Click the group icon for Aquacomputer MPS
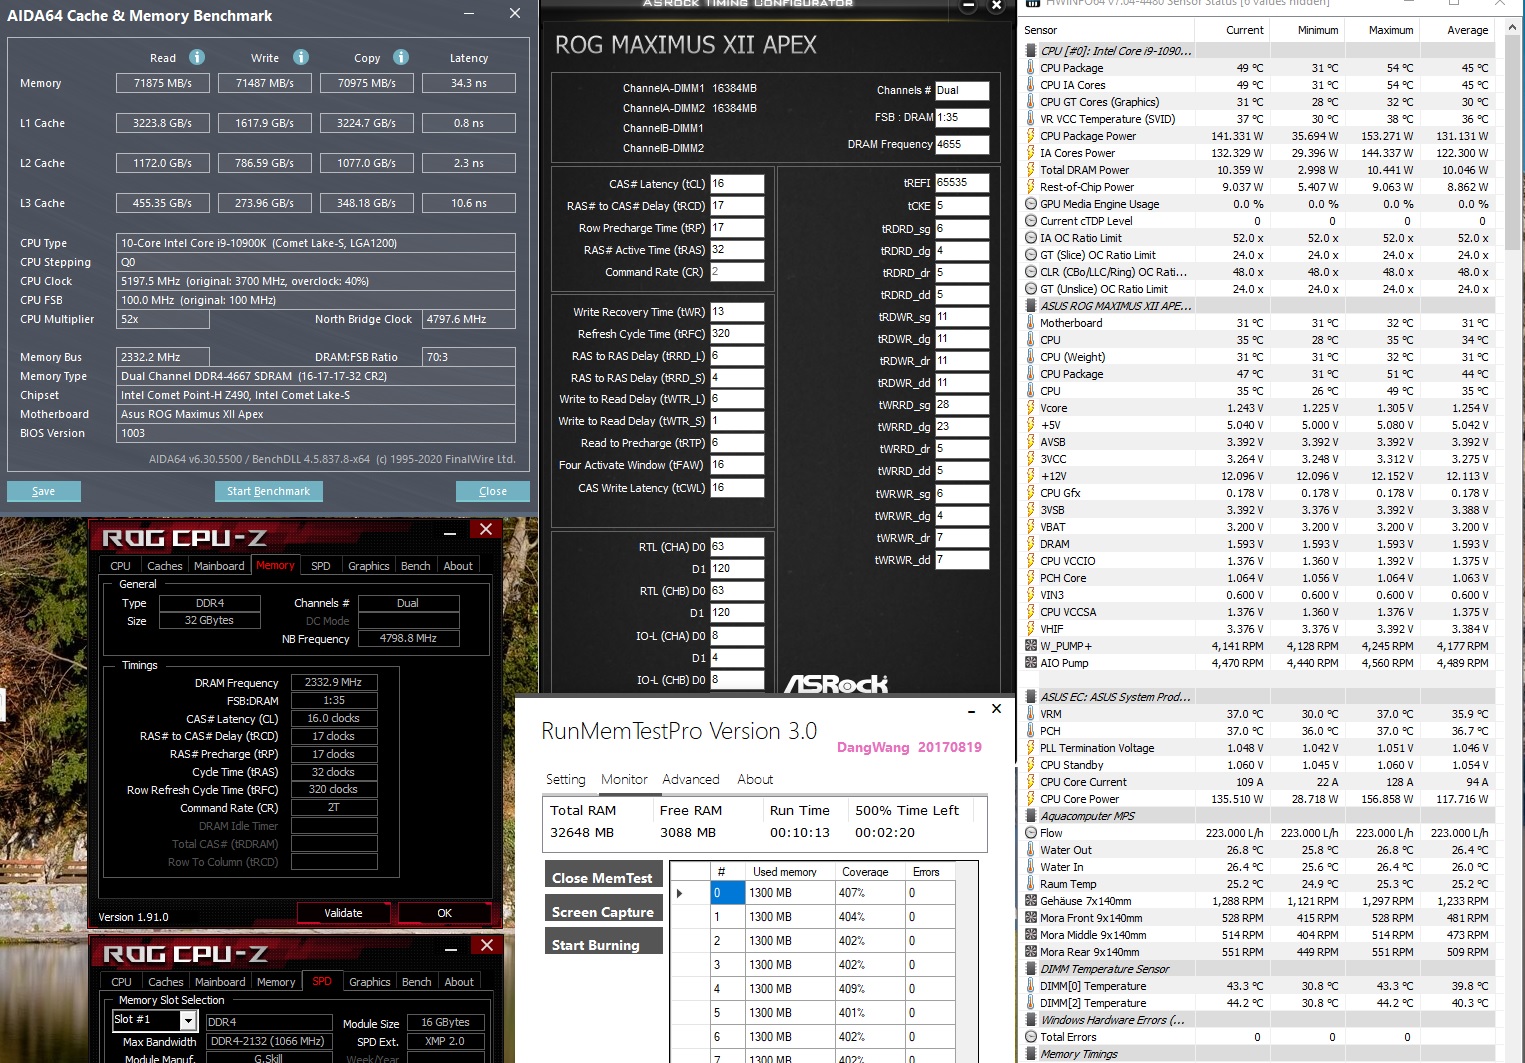This screenshot has width=1525, height=1063. [1031, 816]
